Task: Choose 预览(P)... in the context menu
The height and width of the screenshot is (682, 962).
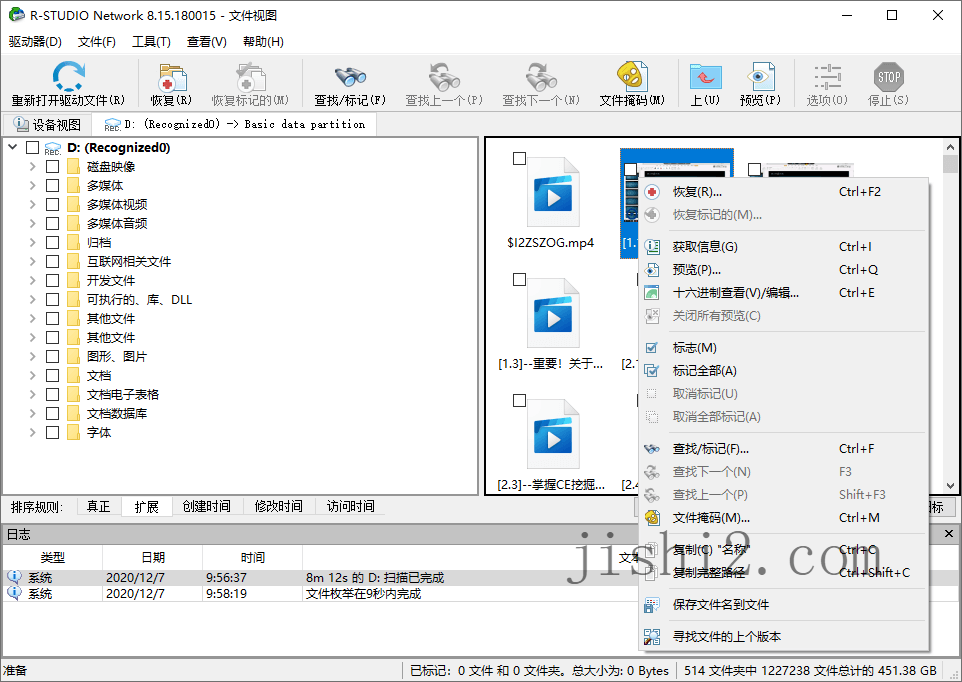Action: (x=783, y=270)
